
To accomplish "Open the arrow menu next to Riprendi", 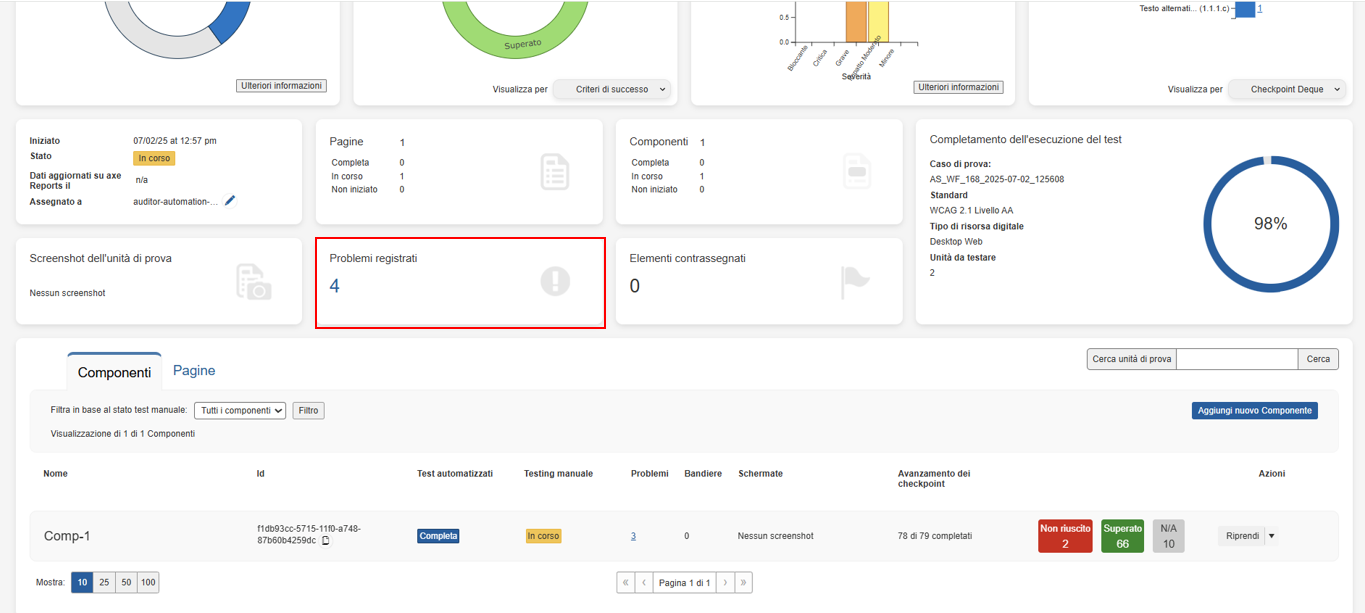I will click(x=1271, y=536).
